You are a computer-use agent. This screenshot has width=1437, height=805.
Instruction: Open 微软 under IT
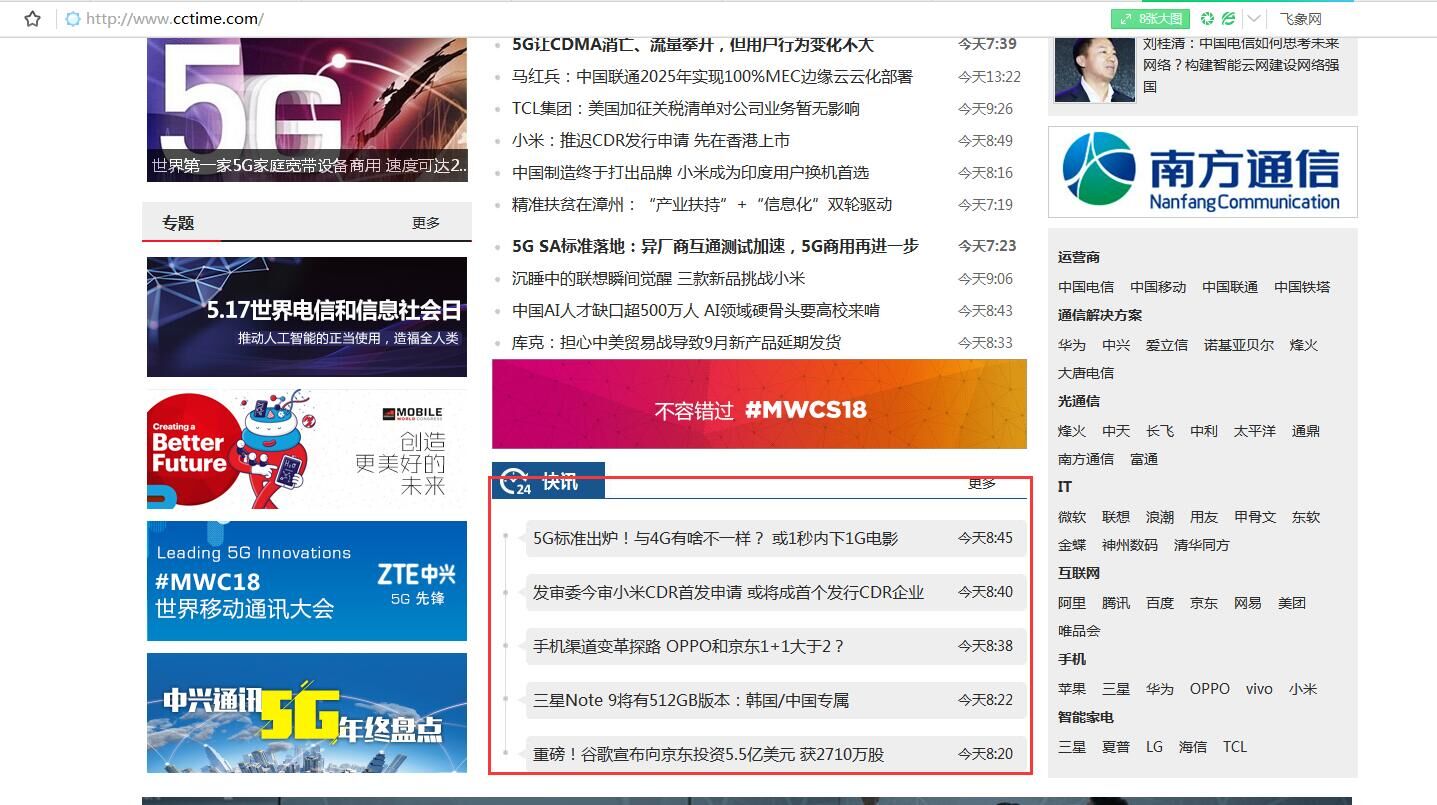(x=1072, y=517)
